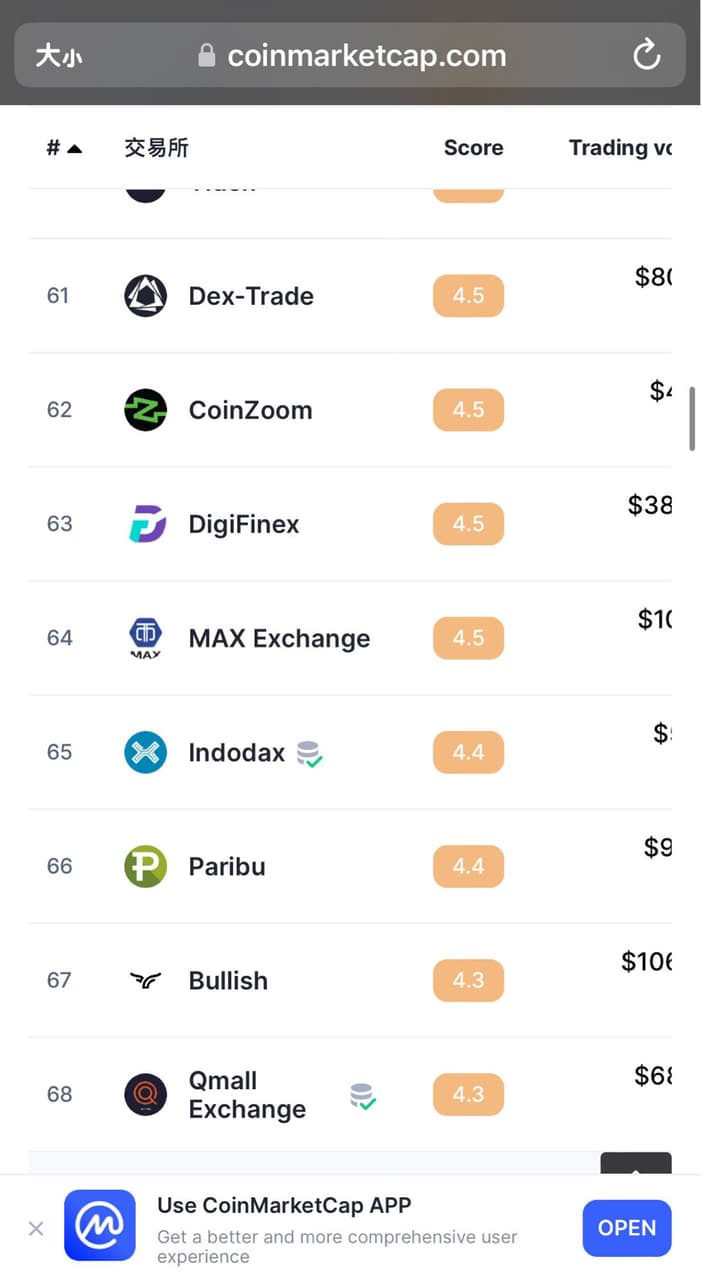Click the Bullish logo icon
The width and height of the screenshot is (701, 1280).
tap(146, 980)
